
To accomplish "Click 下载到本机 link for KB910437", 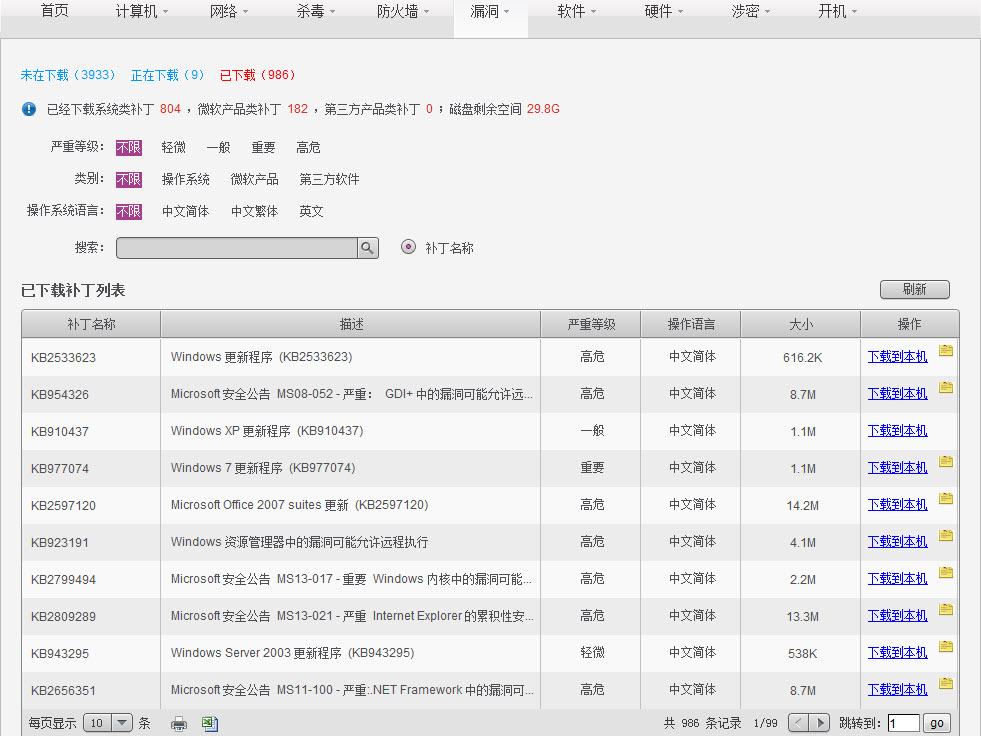I will (x=897, y=431).
